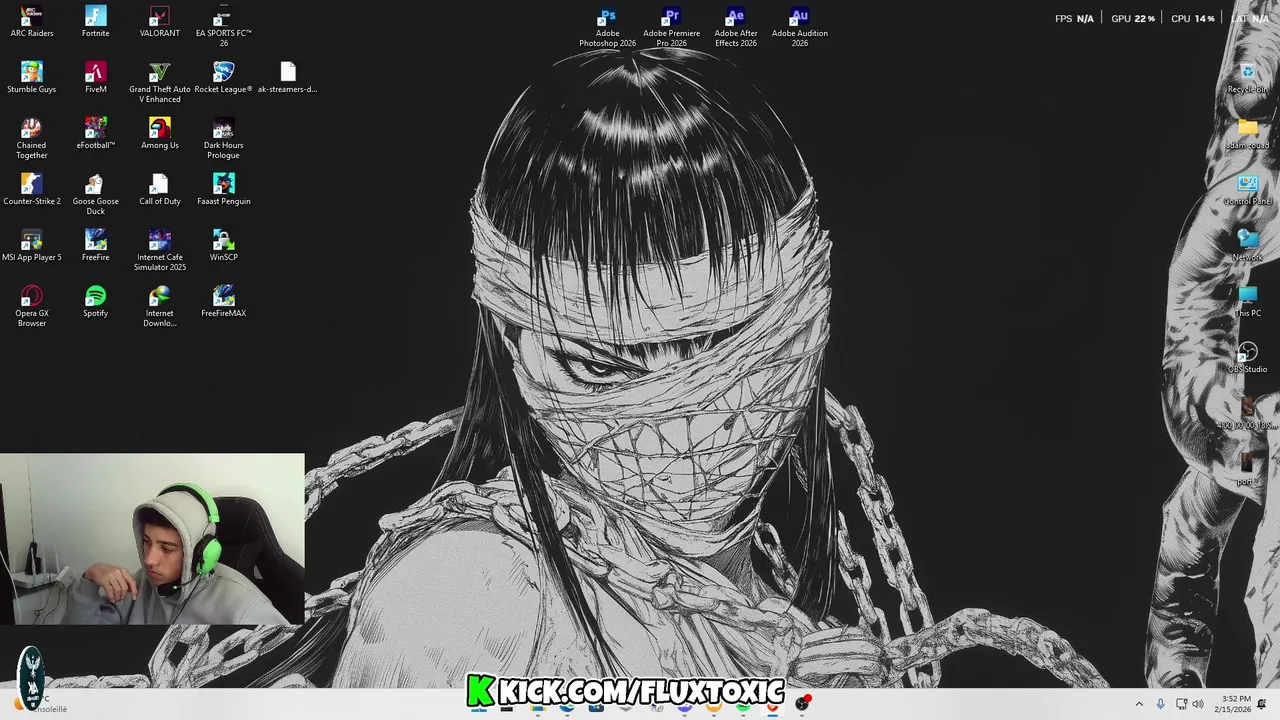
Task: Open the Opera GX Browser icon
Action: tap(32, 306)
